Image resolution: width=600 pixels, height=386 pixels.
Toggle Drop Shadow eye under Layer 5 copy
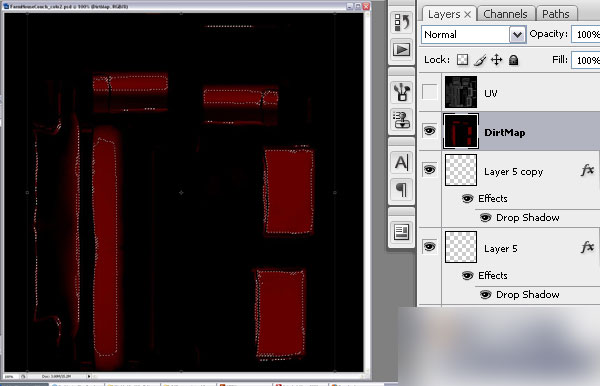pyautogui.click(x=486, y=218)
